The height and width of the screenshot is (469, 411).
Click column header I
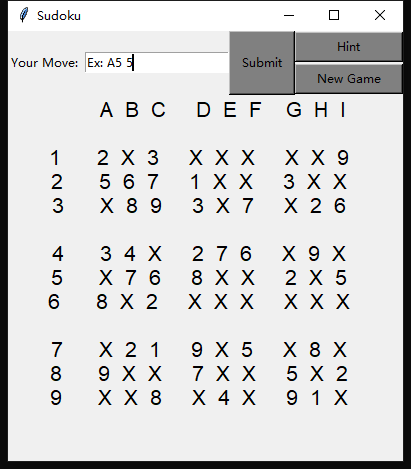(x=343, y=110)
